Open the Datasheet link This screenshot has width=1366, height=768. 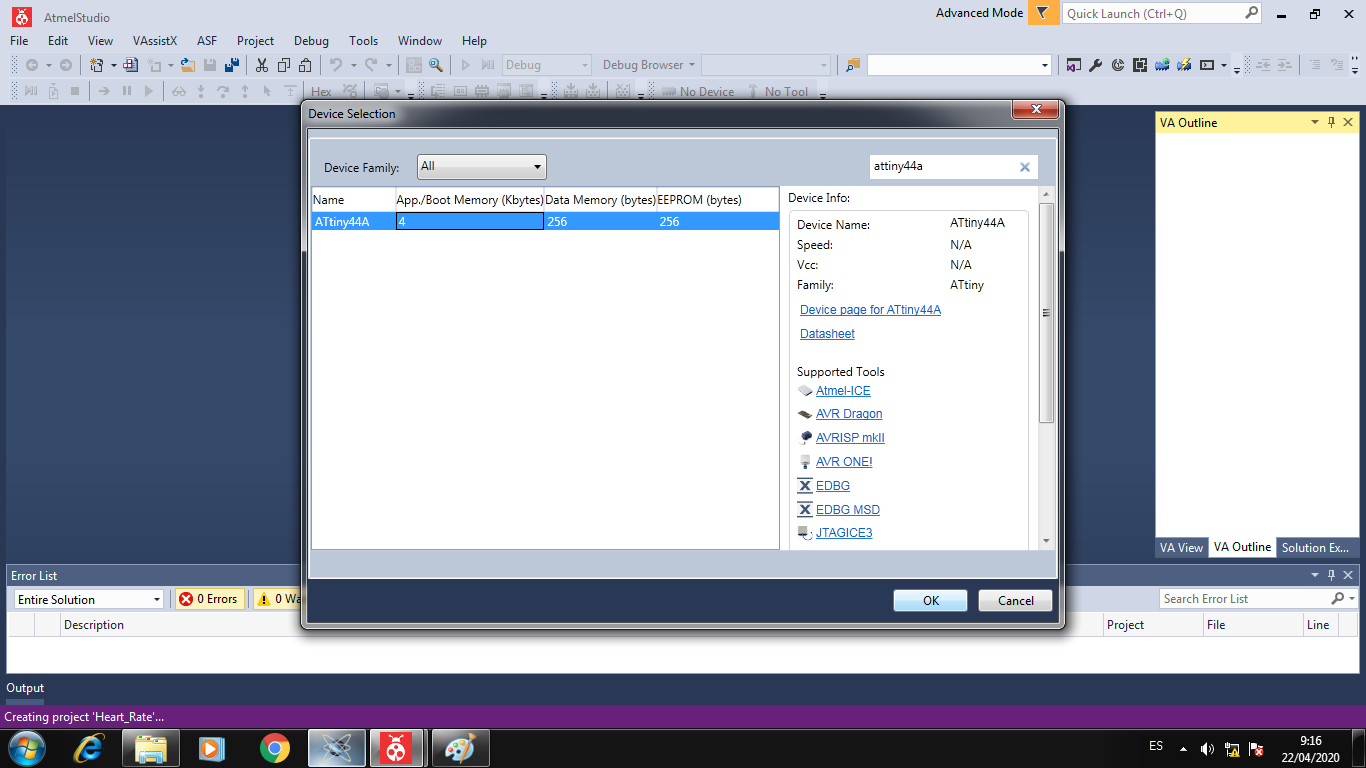[827, 334]
